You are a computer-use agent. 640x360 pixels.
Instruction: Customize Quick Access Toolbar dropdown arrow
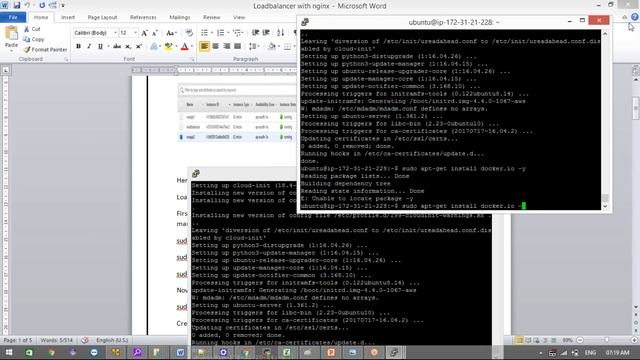tap(63, 5)
